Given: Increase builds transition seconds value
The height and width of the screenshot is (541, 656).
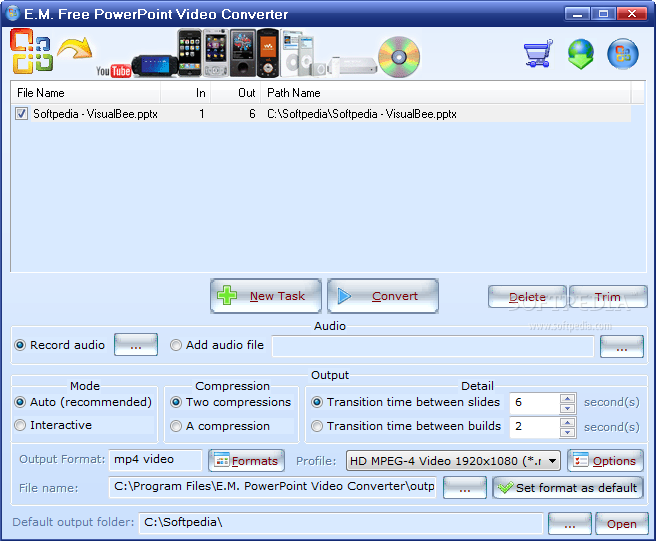Looking at the screenshot, I should click(x=567, y=422).
